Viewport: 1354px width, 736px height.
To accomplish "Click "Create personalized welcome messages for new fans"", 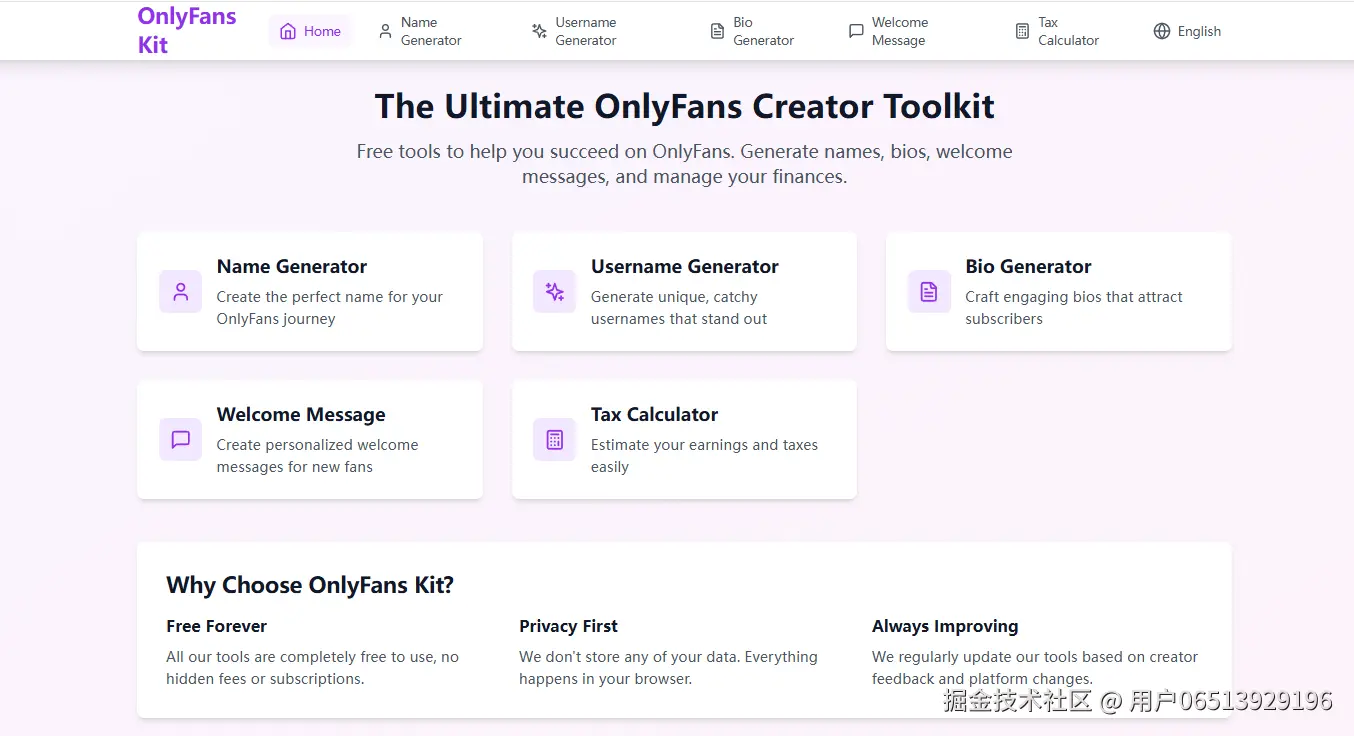I will [x=318, y=456].
